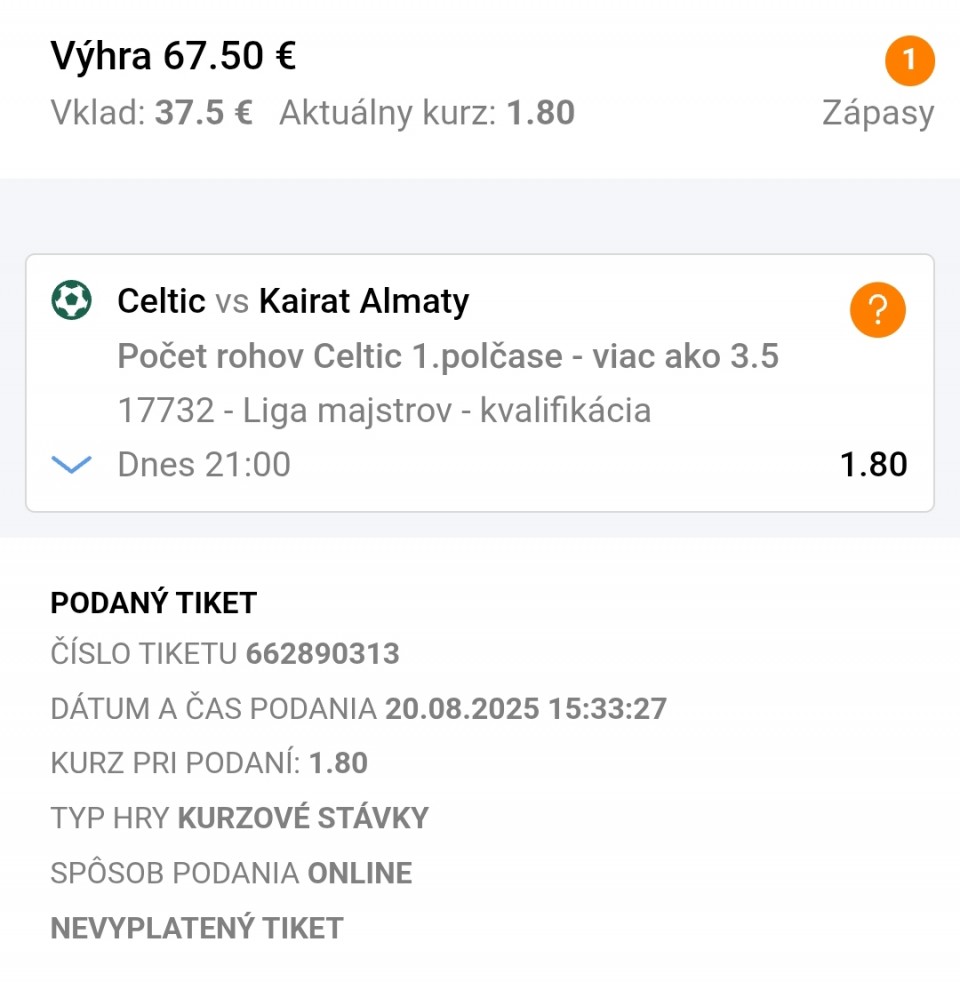960x982 pixels.
Task: Click the green football sport icon
Action: pyautogui.click(x=71, y=300)
